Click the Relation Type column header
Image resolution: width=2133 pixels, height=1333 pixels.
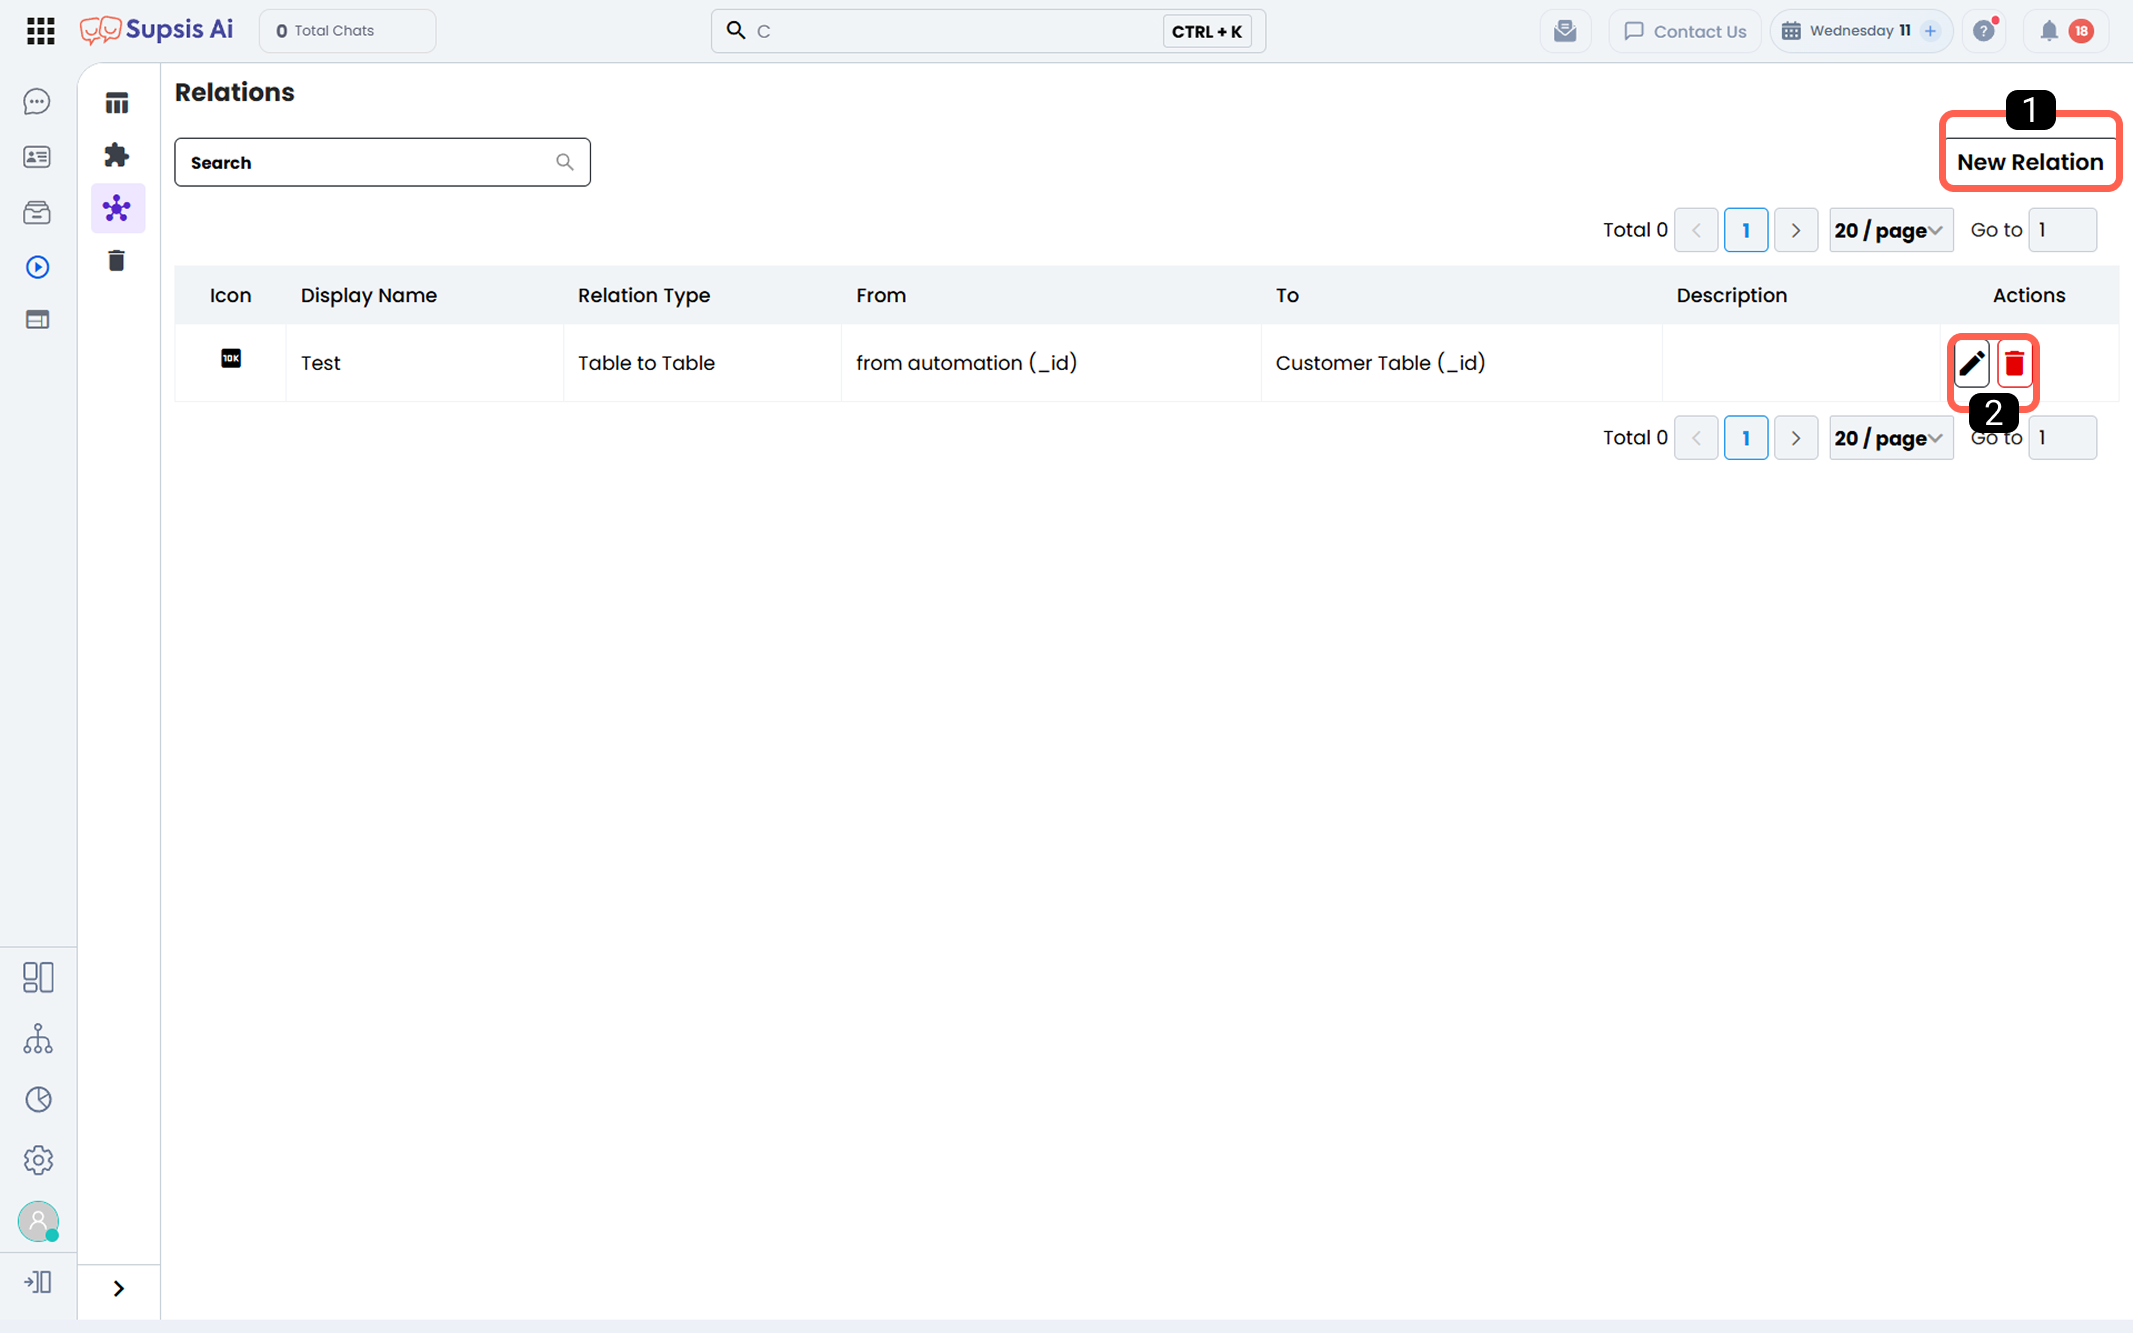[644, 295]
